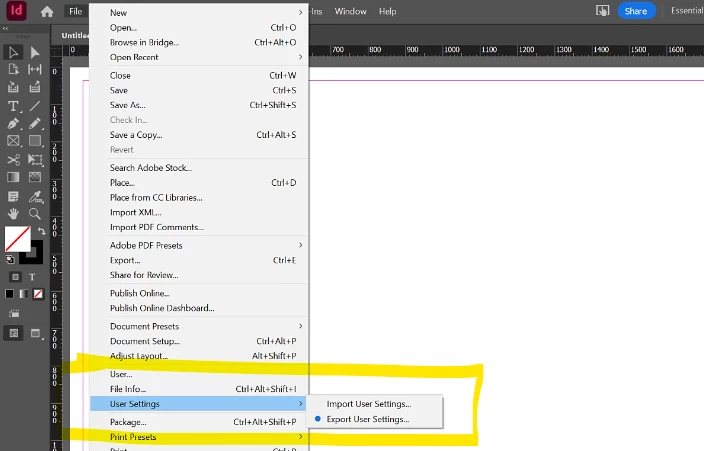Viewport: 704px width, 451px height.
Task: Select the Free Transform tool
Action: click(35, 159)
